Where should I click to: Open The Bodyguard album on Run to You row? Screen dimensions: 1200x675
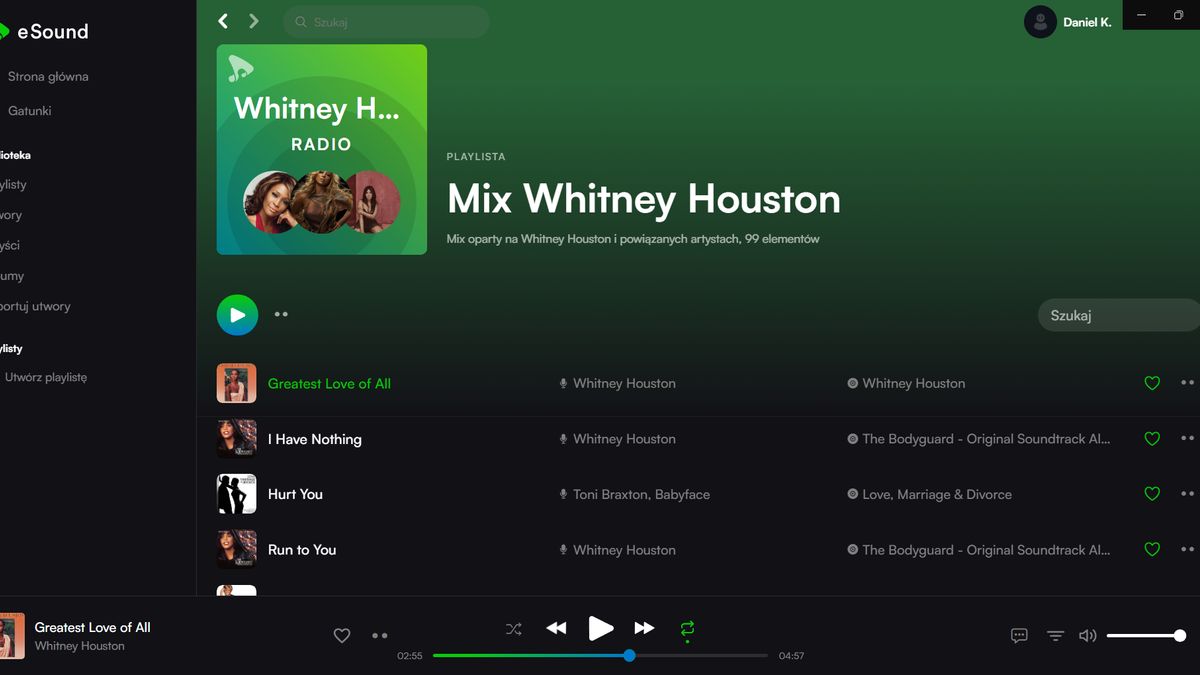tap(986, 550)
